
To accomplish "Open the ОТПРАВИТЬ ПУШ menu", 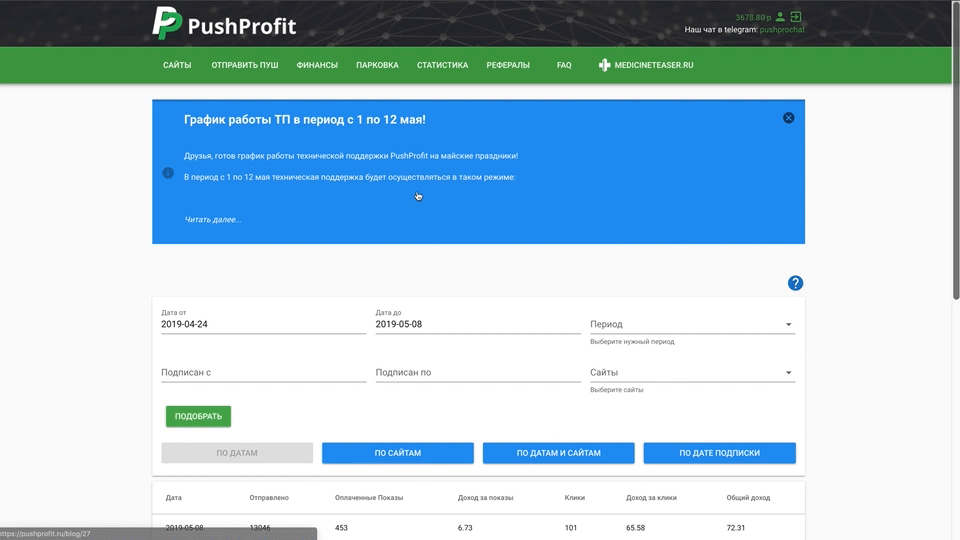I will [x=245, y=65].
